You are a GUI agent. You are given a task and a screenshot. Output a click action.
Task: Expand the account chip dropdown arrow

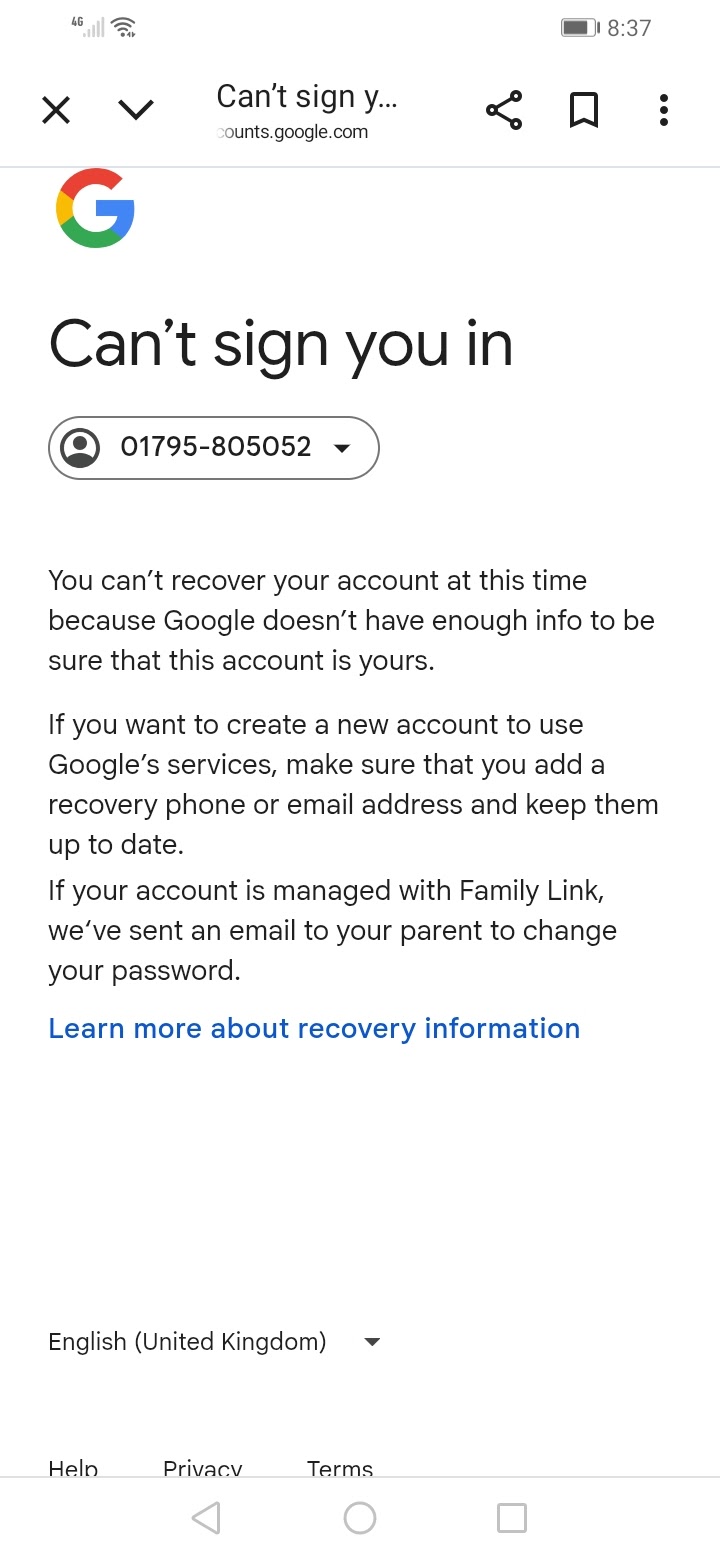pos(342,448)
